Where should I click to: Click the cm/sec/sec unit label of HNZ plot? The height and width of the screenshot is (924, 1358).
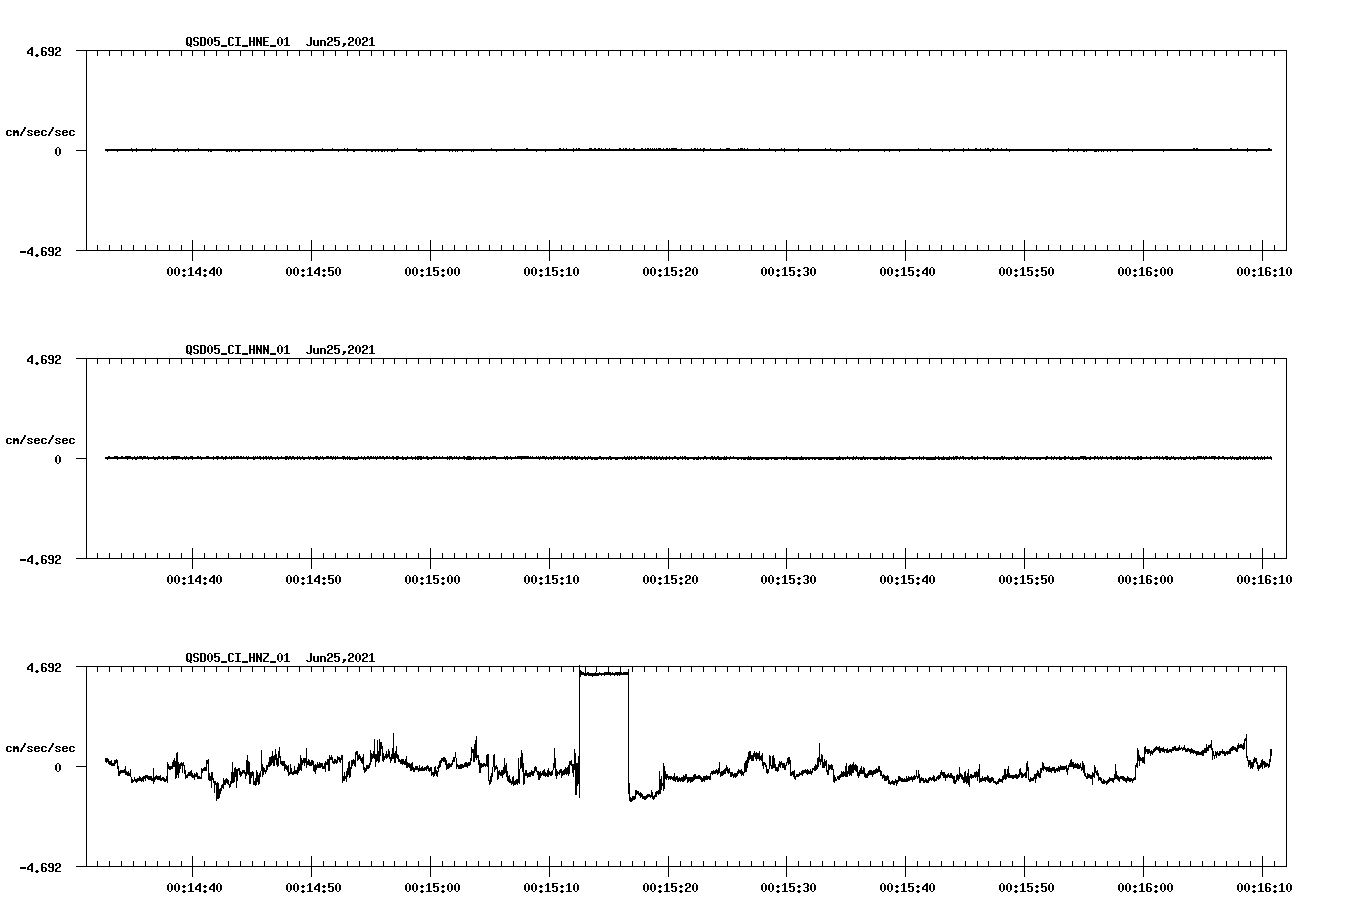pos(40,748)
